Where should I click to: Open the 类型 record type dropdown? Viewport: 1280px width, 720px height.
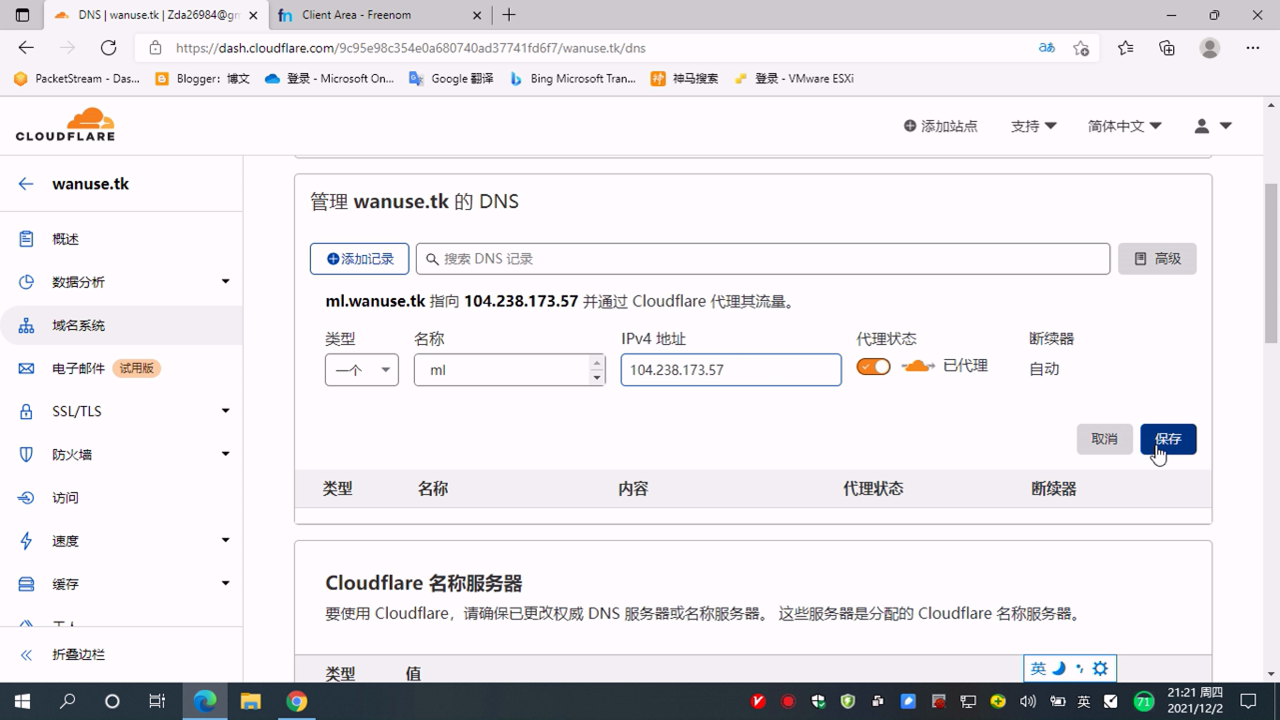(362, 370)
